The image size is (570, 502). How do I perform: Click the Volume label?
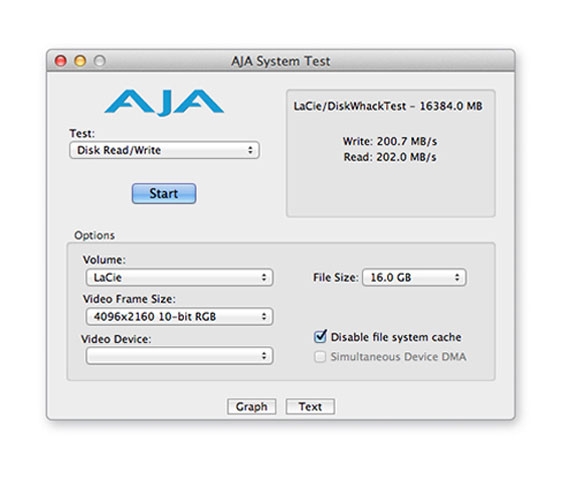coord(104,260)
